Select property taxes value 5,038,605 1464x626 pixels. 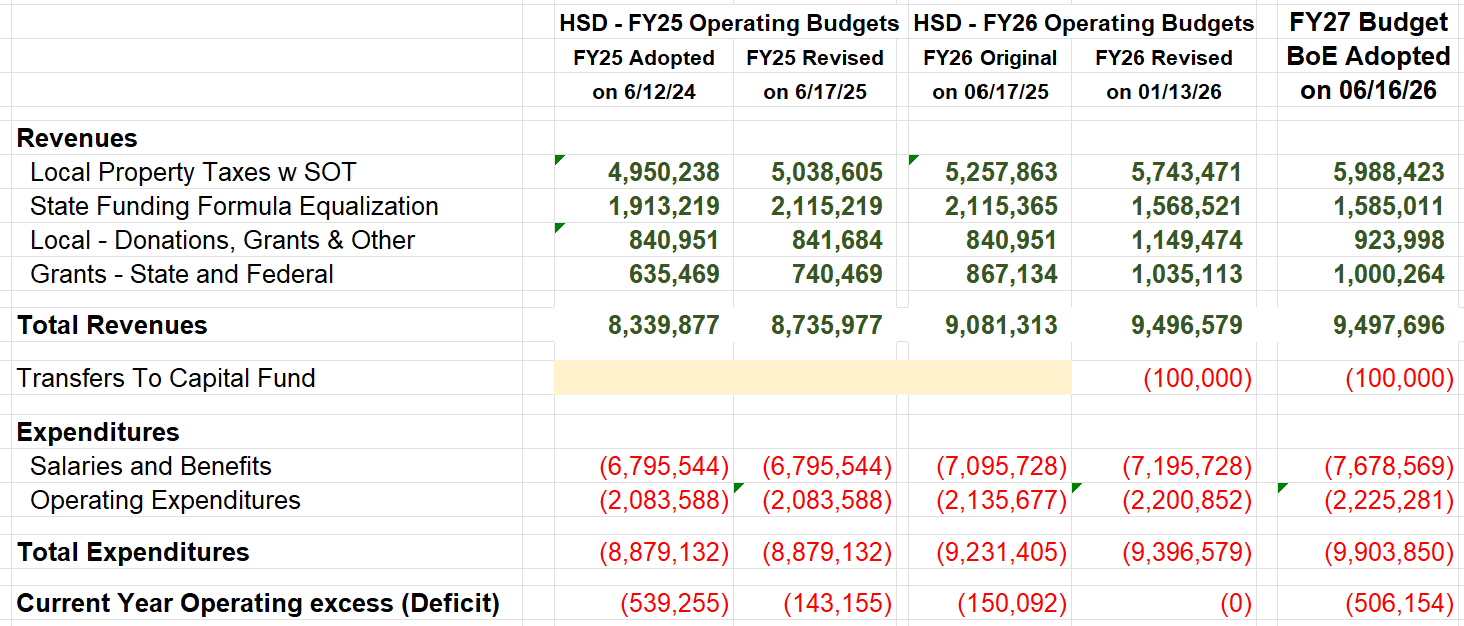coord(827,172)
